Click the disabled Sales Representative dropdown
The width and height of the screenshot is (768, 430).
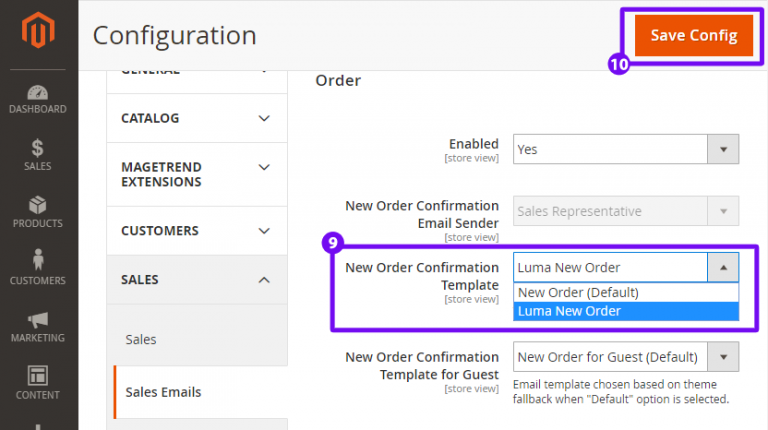[x=626, y=211]
